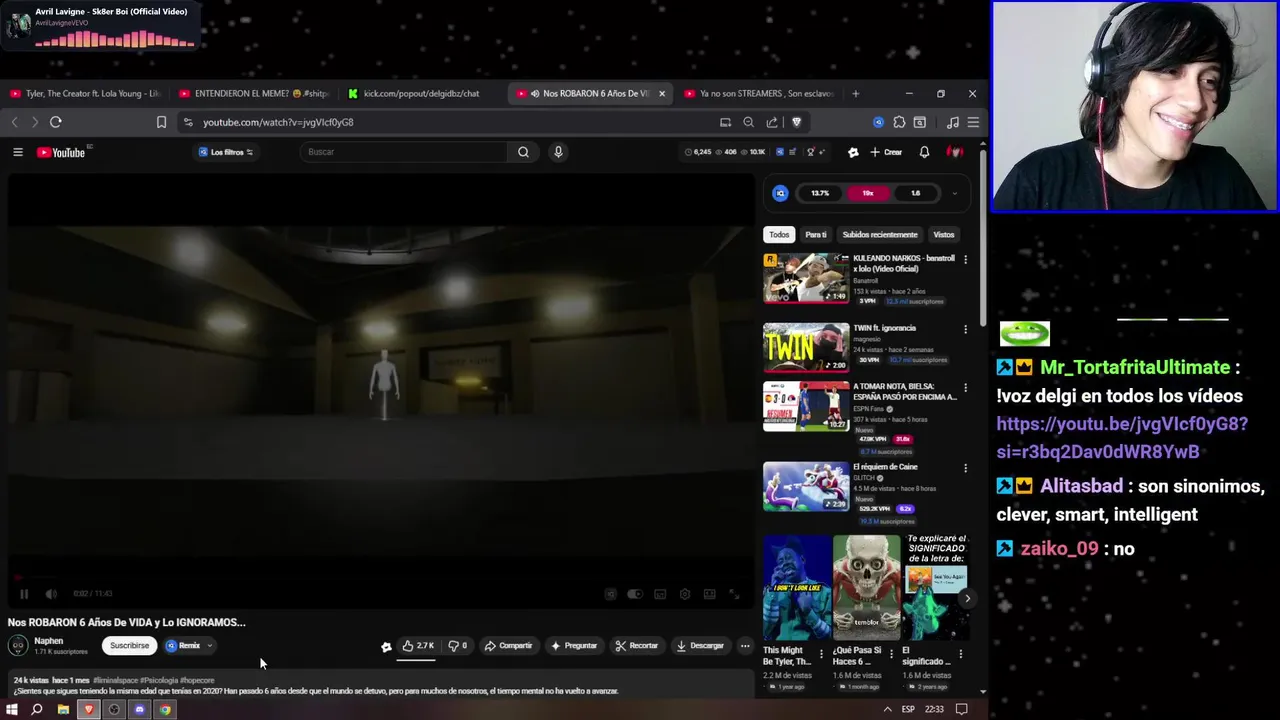Run the YouTube search magnifier button
Image resolution: width=1280 pixels, height=720 pixels.
(523, 152)
